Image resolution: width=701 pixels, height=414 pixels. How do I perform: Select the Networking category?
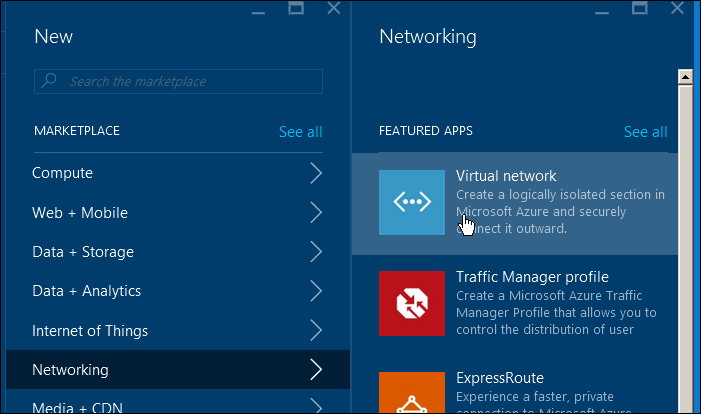[x=178, y=370]
